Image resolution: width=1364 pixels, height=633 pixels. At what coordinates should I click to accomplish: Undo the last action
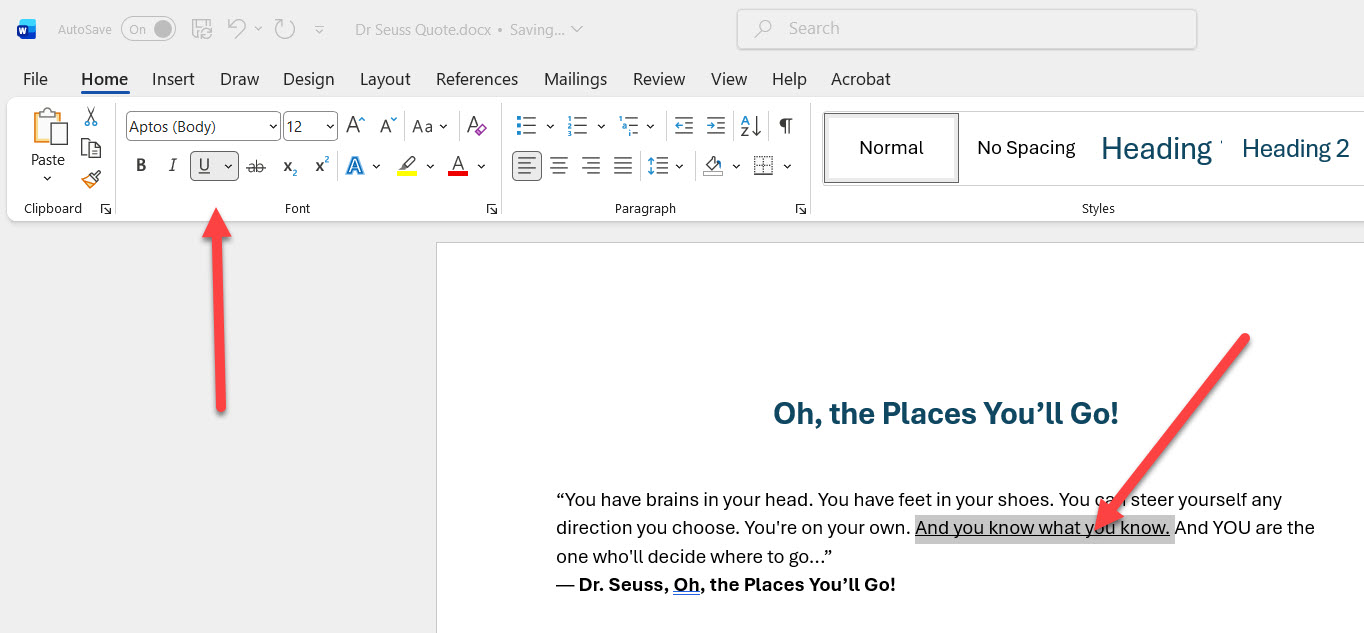click(237, 29)
